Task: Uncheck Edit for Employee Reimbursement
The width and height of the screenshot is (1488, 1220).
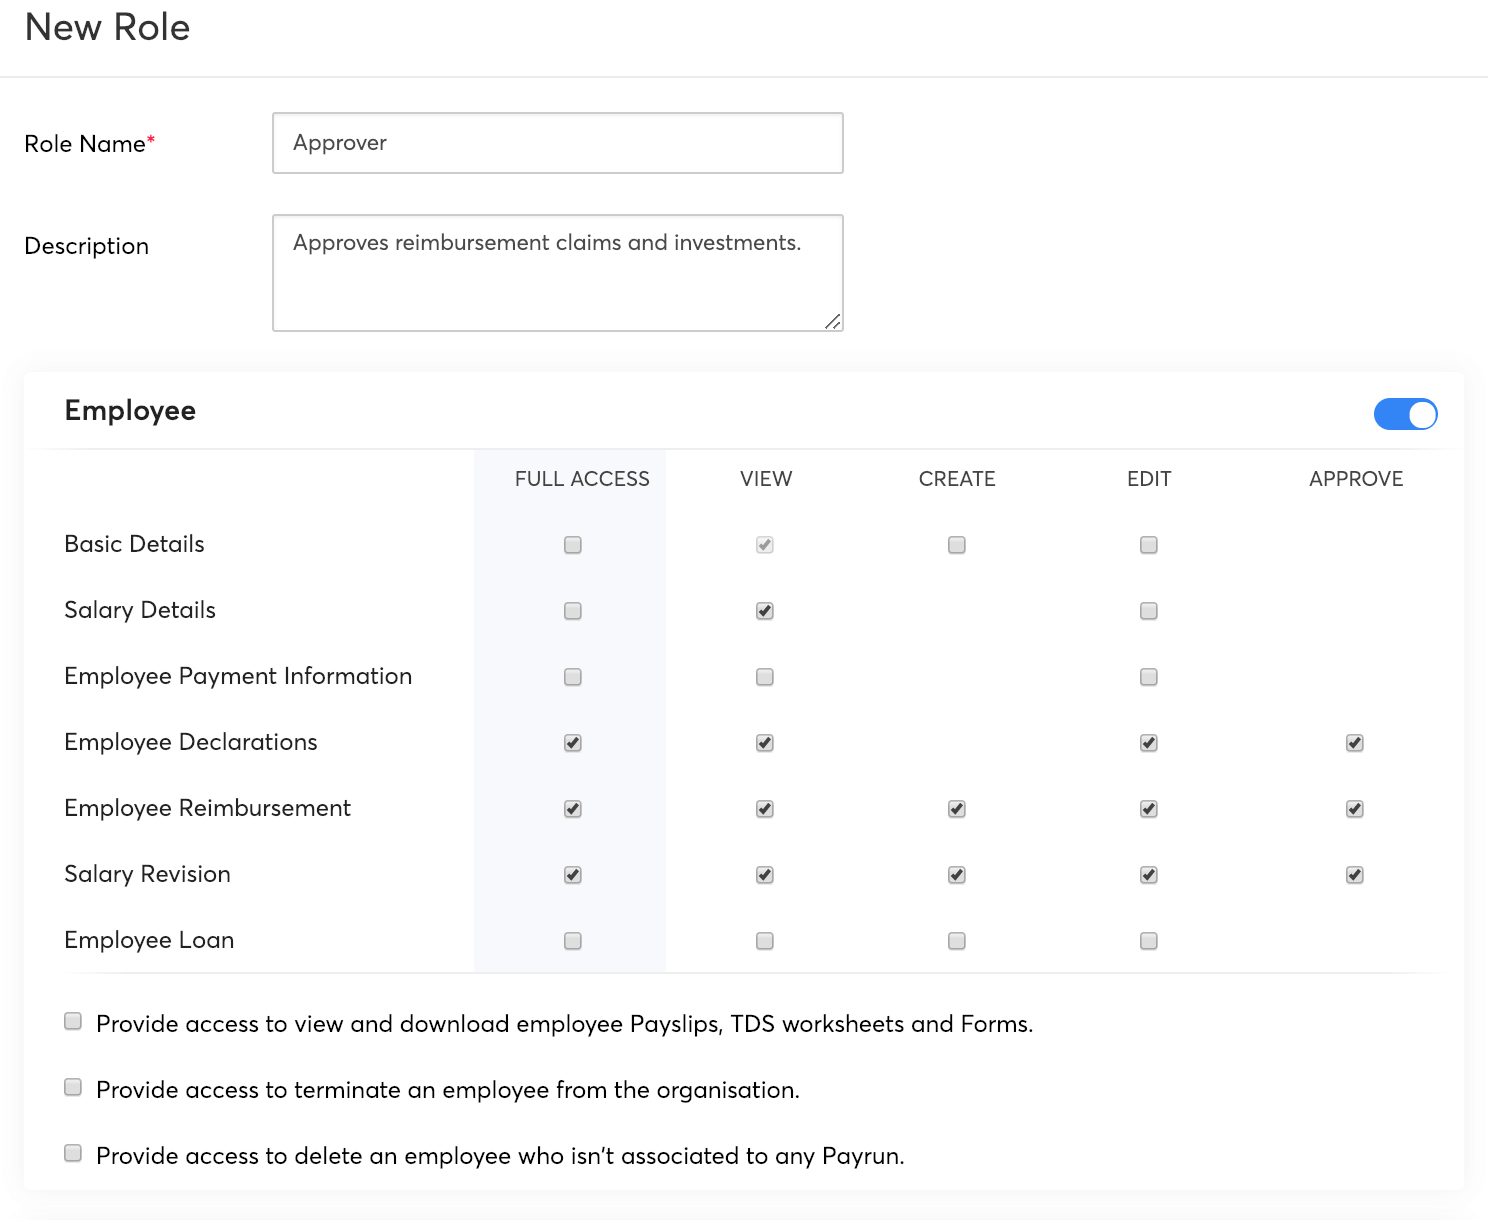Action: coord(1149,809)
